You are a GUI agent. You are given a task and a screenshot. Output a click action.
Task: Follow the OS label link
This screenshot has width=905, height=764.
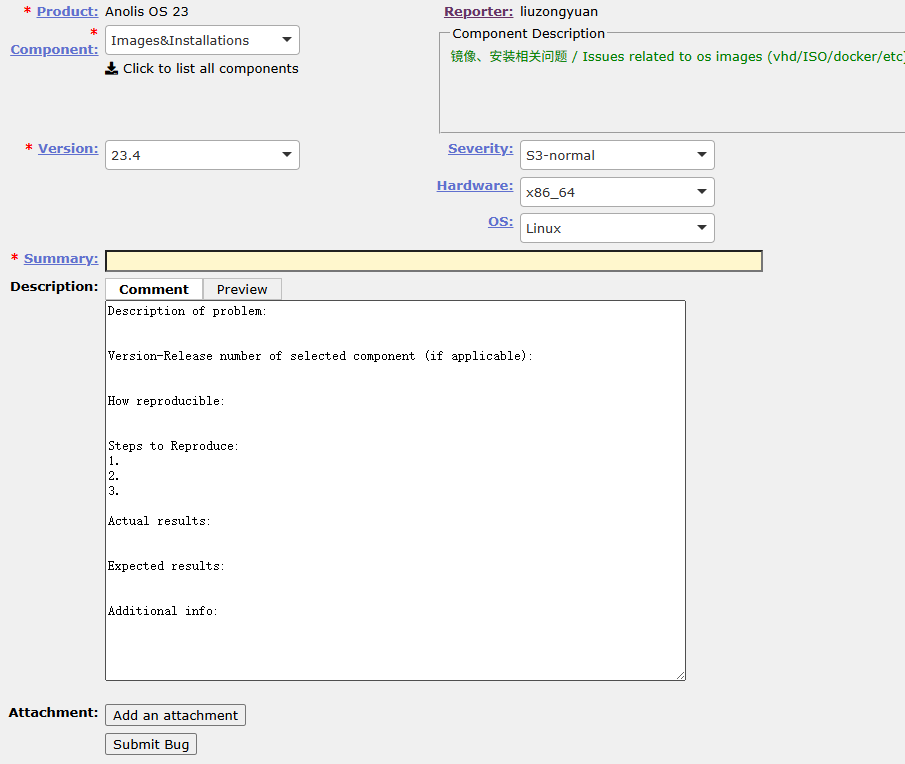[x=500, y=221]
